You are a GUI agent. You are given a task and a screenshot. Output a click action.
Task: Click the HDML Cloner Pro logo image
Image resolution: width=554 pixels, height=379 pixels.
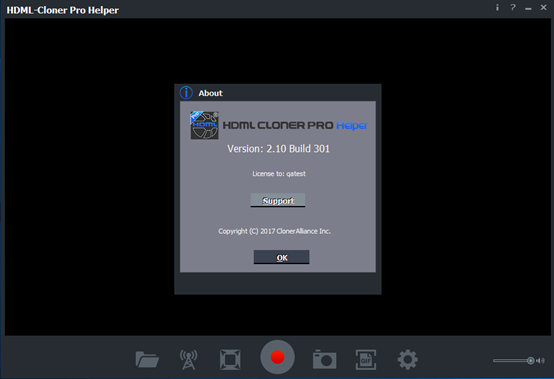click(205, 125)
